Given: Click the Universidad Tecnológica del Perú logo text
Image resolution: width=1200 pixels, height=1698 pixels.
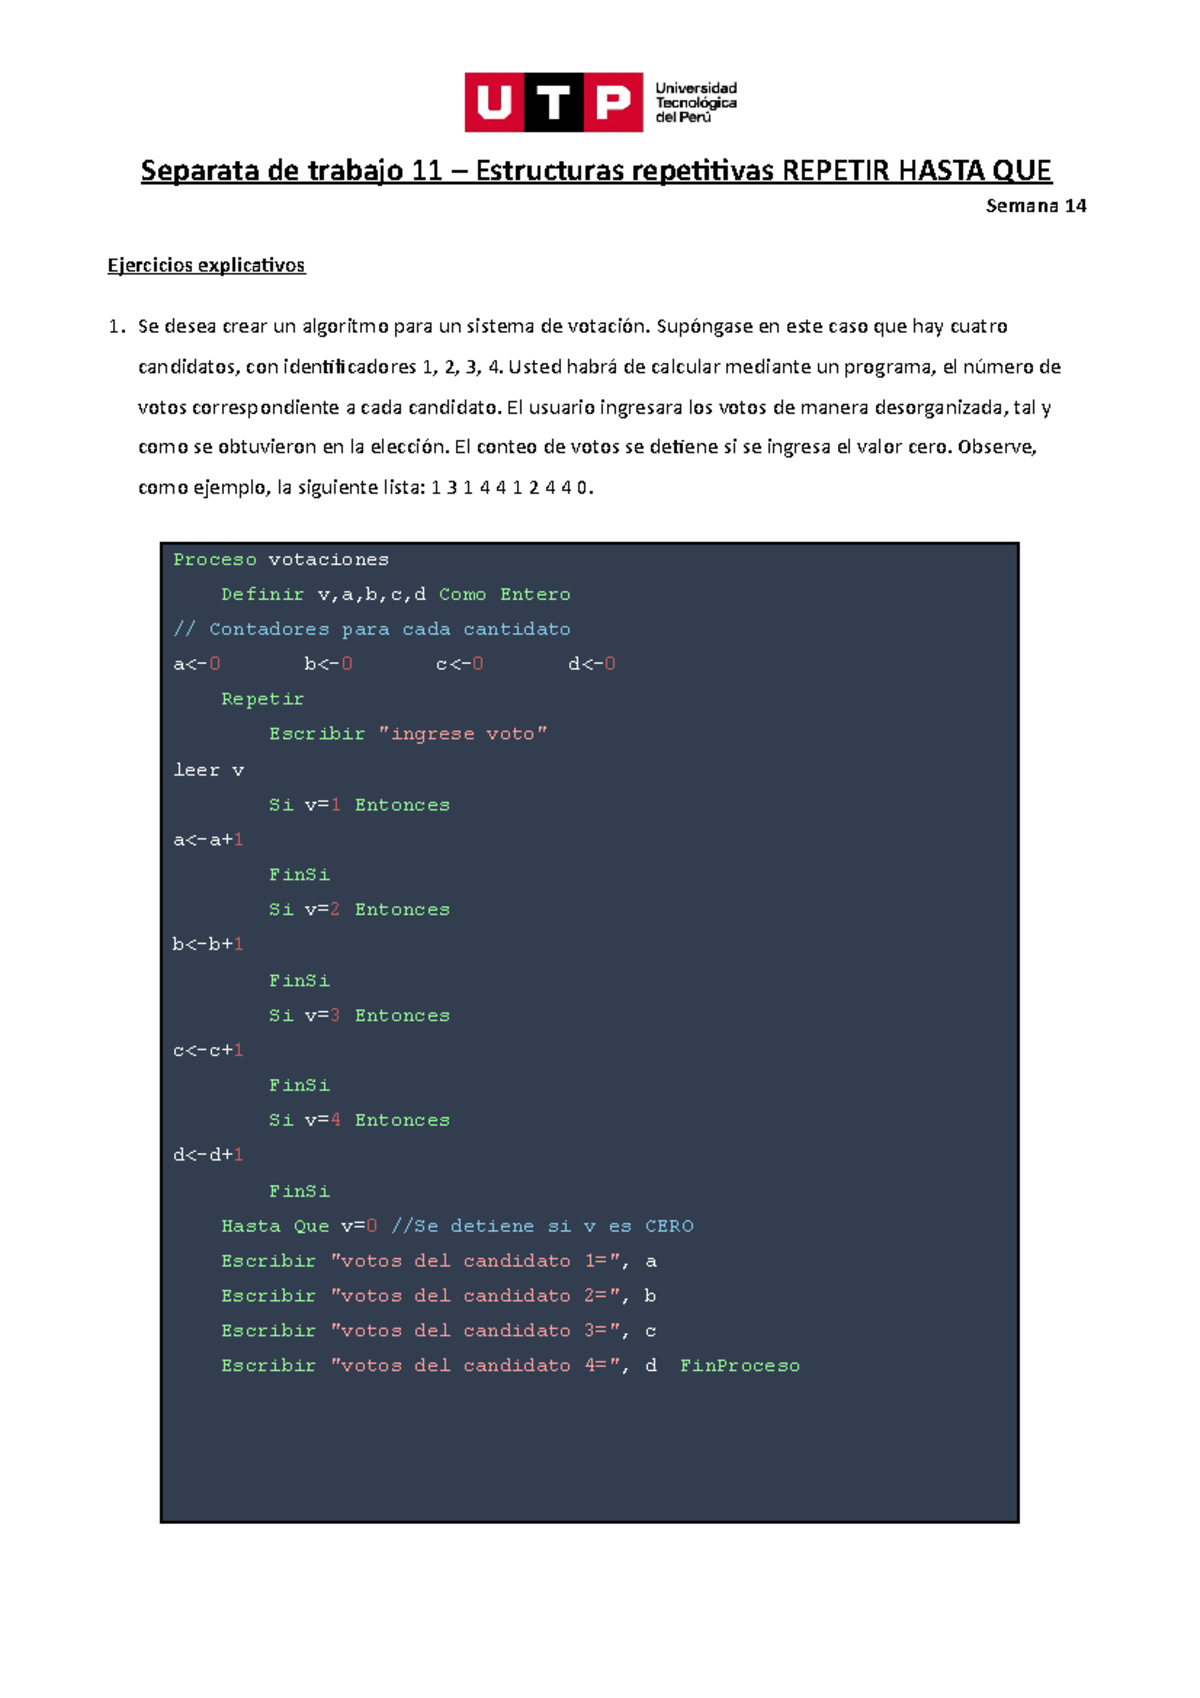Looking at the screenshot, I should [x=696, y=102].
